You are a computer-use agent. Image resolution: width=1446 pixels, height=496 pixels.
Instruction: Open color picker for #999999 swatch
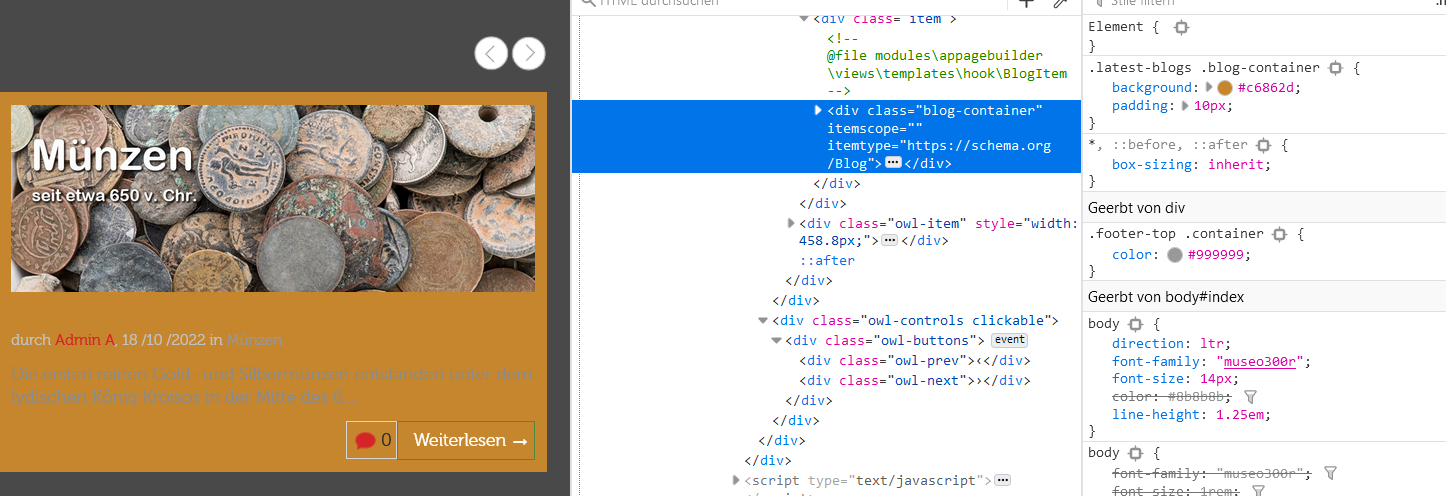coord(1175,255)
